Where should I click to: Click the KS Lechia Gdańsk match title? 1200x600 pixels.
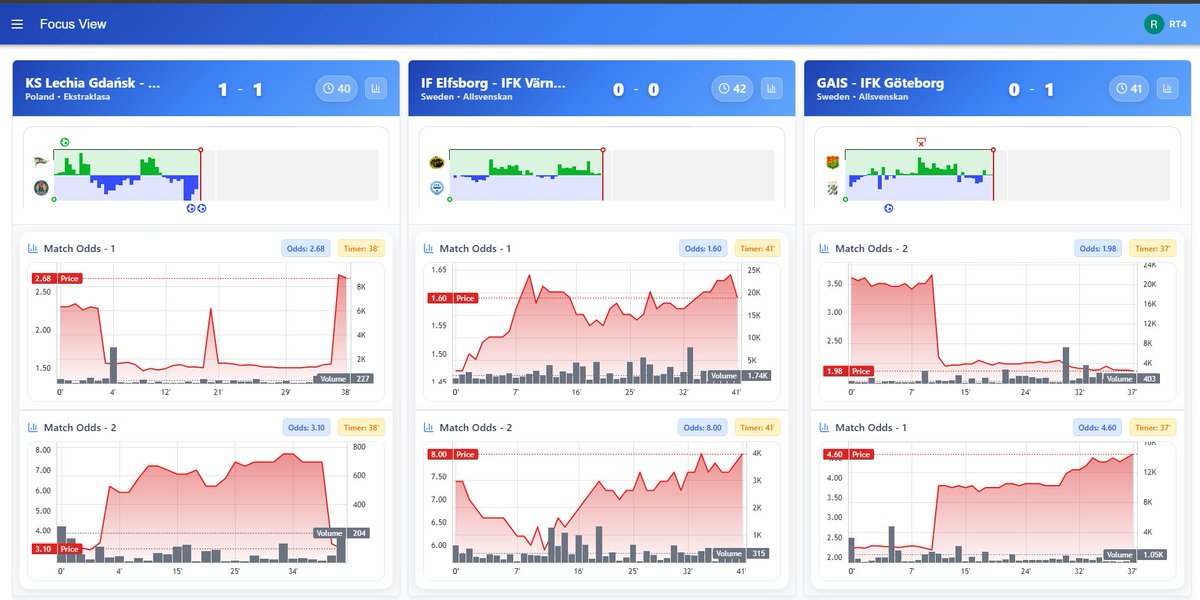(93, 84)
